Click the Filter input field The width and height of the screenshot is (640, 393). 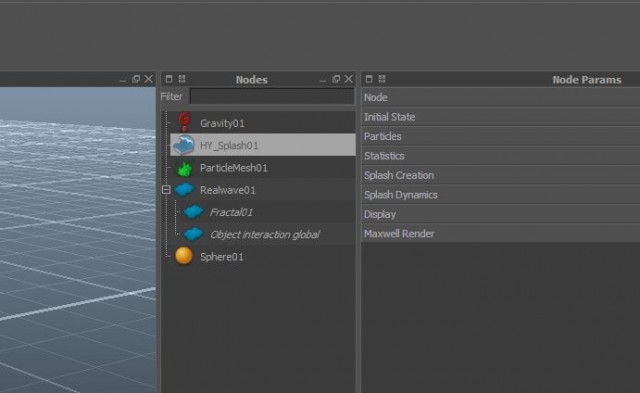272,97
